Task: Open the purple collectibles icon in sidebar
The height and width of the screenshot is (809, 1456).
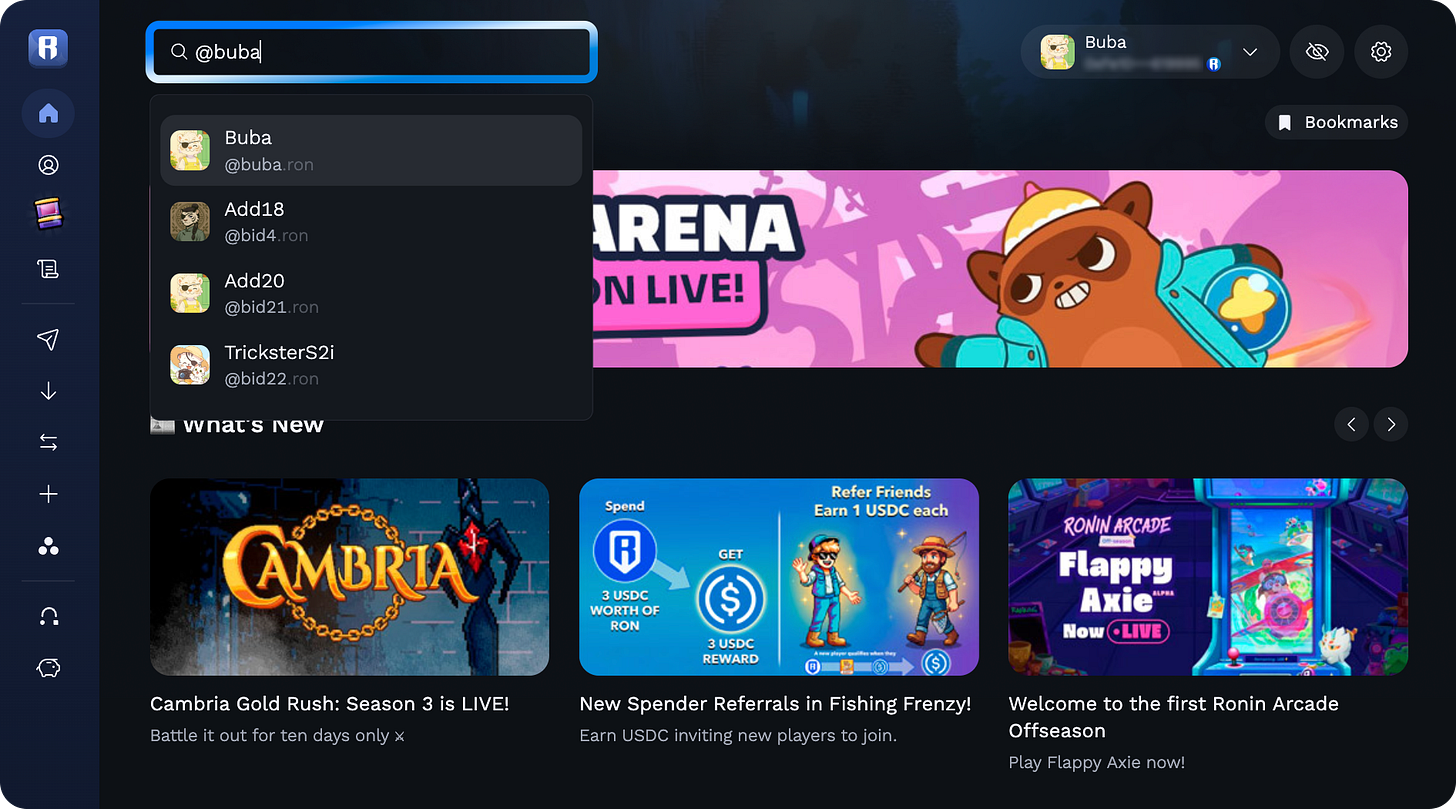Action: pyautogui.click(x=48, y=214)
